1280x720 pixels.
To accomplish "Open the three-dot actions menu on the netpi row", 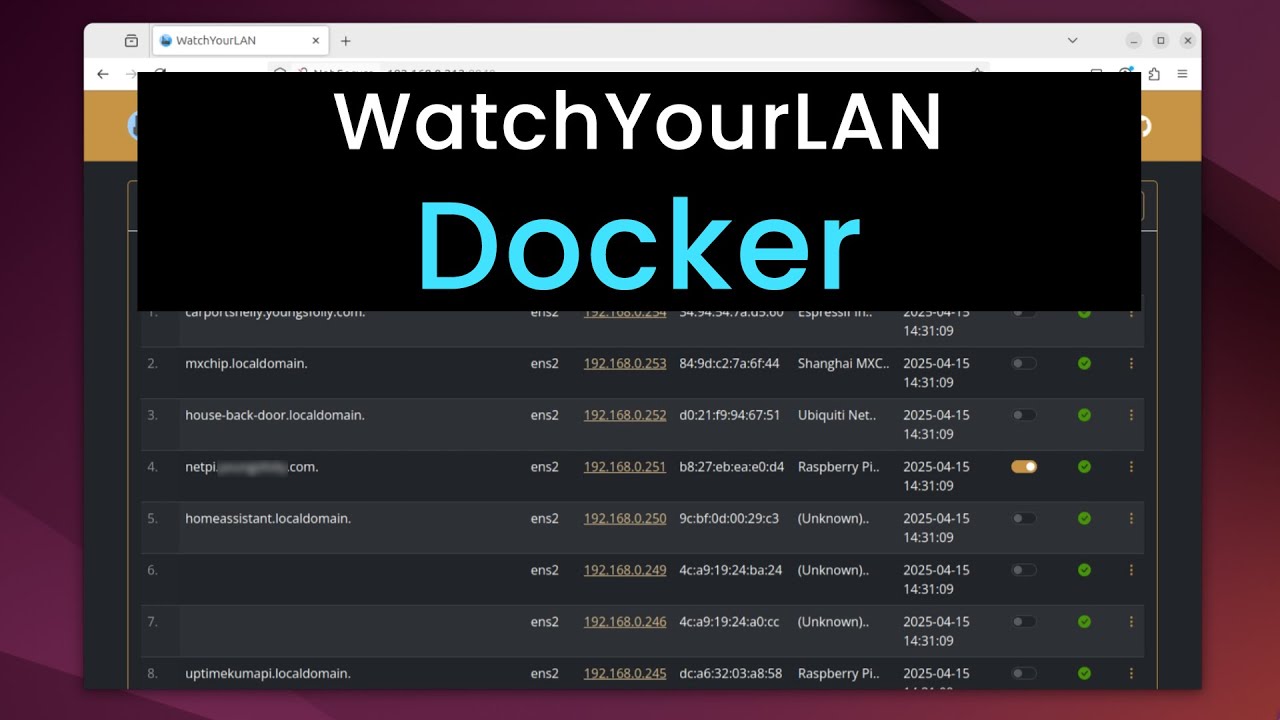I will coord(1131,466).
